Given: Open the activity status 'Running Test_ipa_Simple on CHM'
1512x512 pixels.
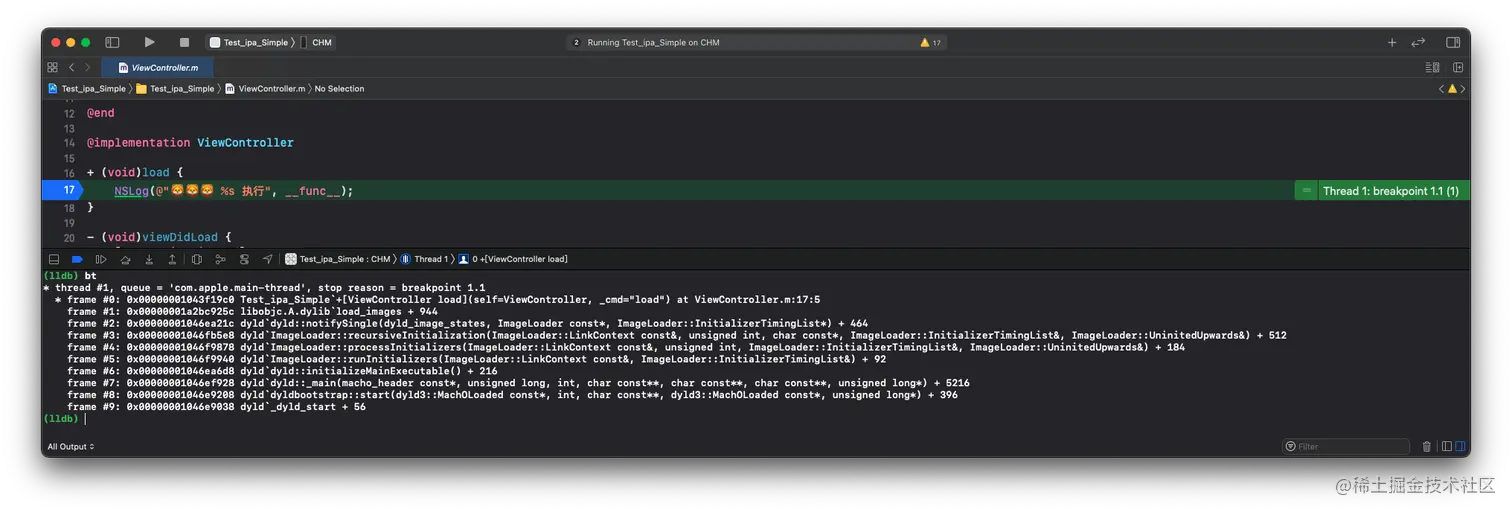Looking at the screenshot, I should pyautogui.click(x=653, y=43).
